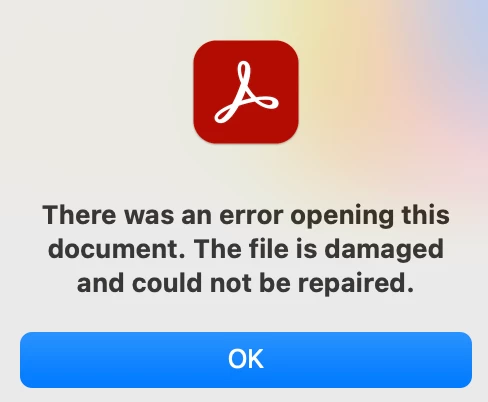Click the "There was an error opening this" line
The height and width of the screenshot is (402, 488).
point(246,215)
